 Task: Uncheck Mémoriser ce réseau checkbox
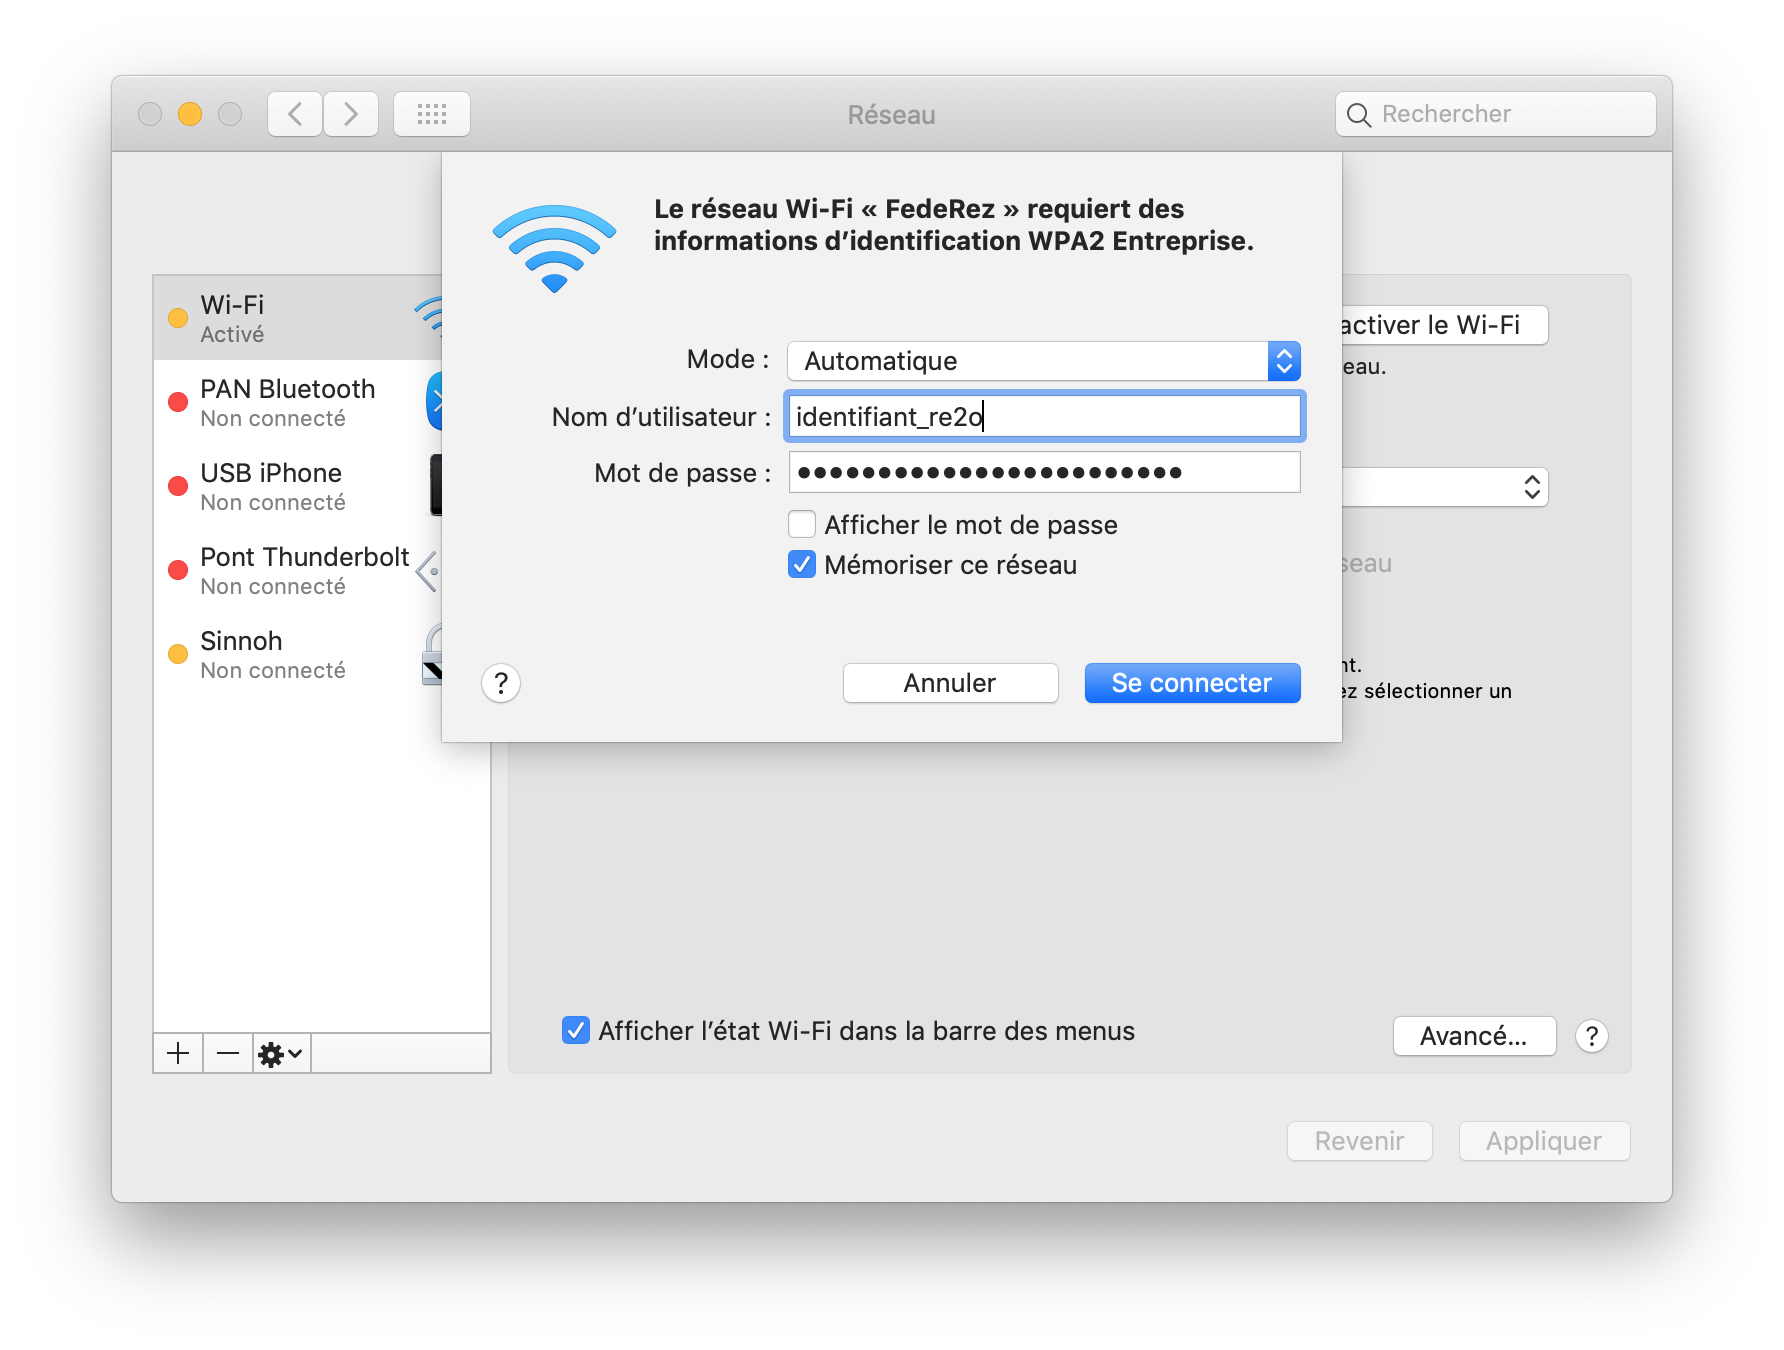pyautogui.click(x=802, y=565)
